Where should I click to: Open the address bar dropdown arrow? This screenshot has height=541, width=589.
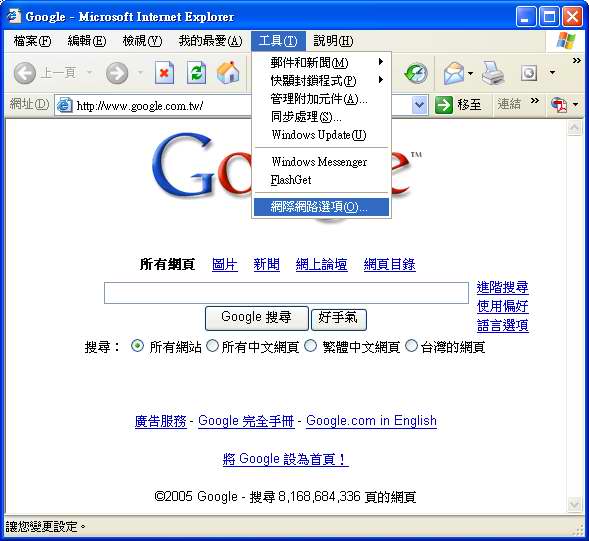(419, 105)
